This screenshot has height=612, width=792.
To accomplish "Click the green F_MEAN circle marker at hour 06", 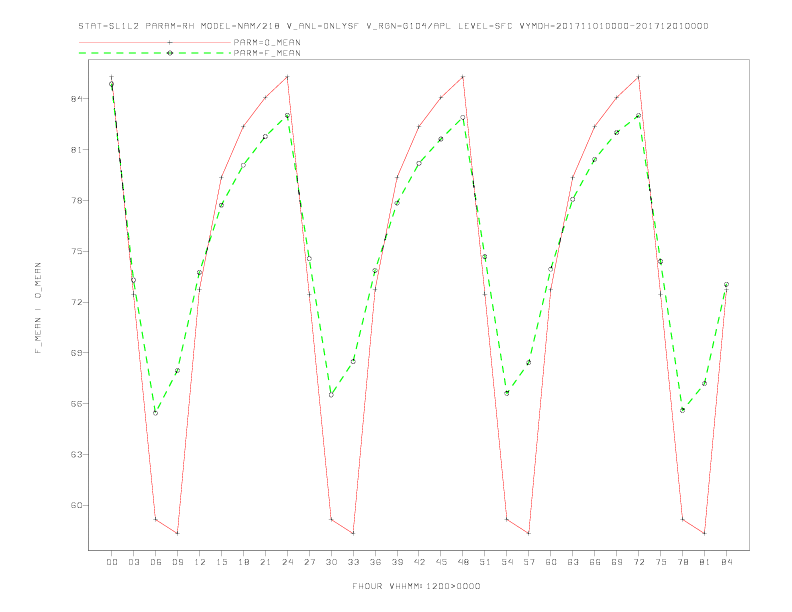I will click(156, 413).
